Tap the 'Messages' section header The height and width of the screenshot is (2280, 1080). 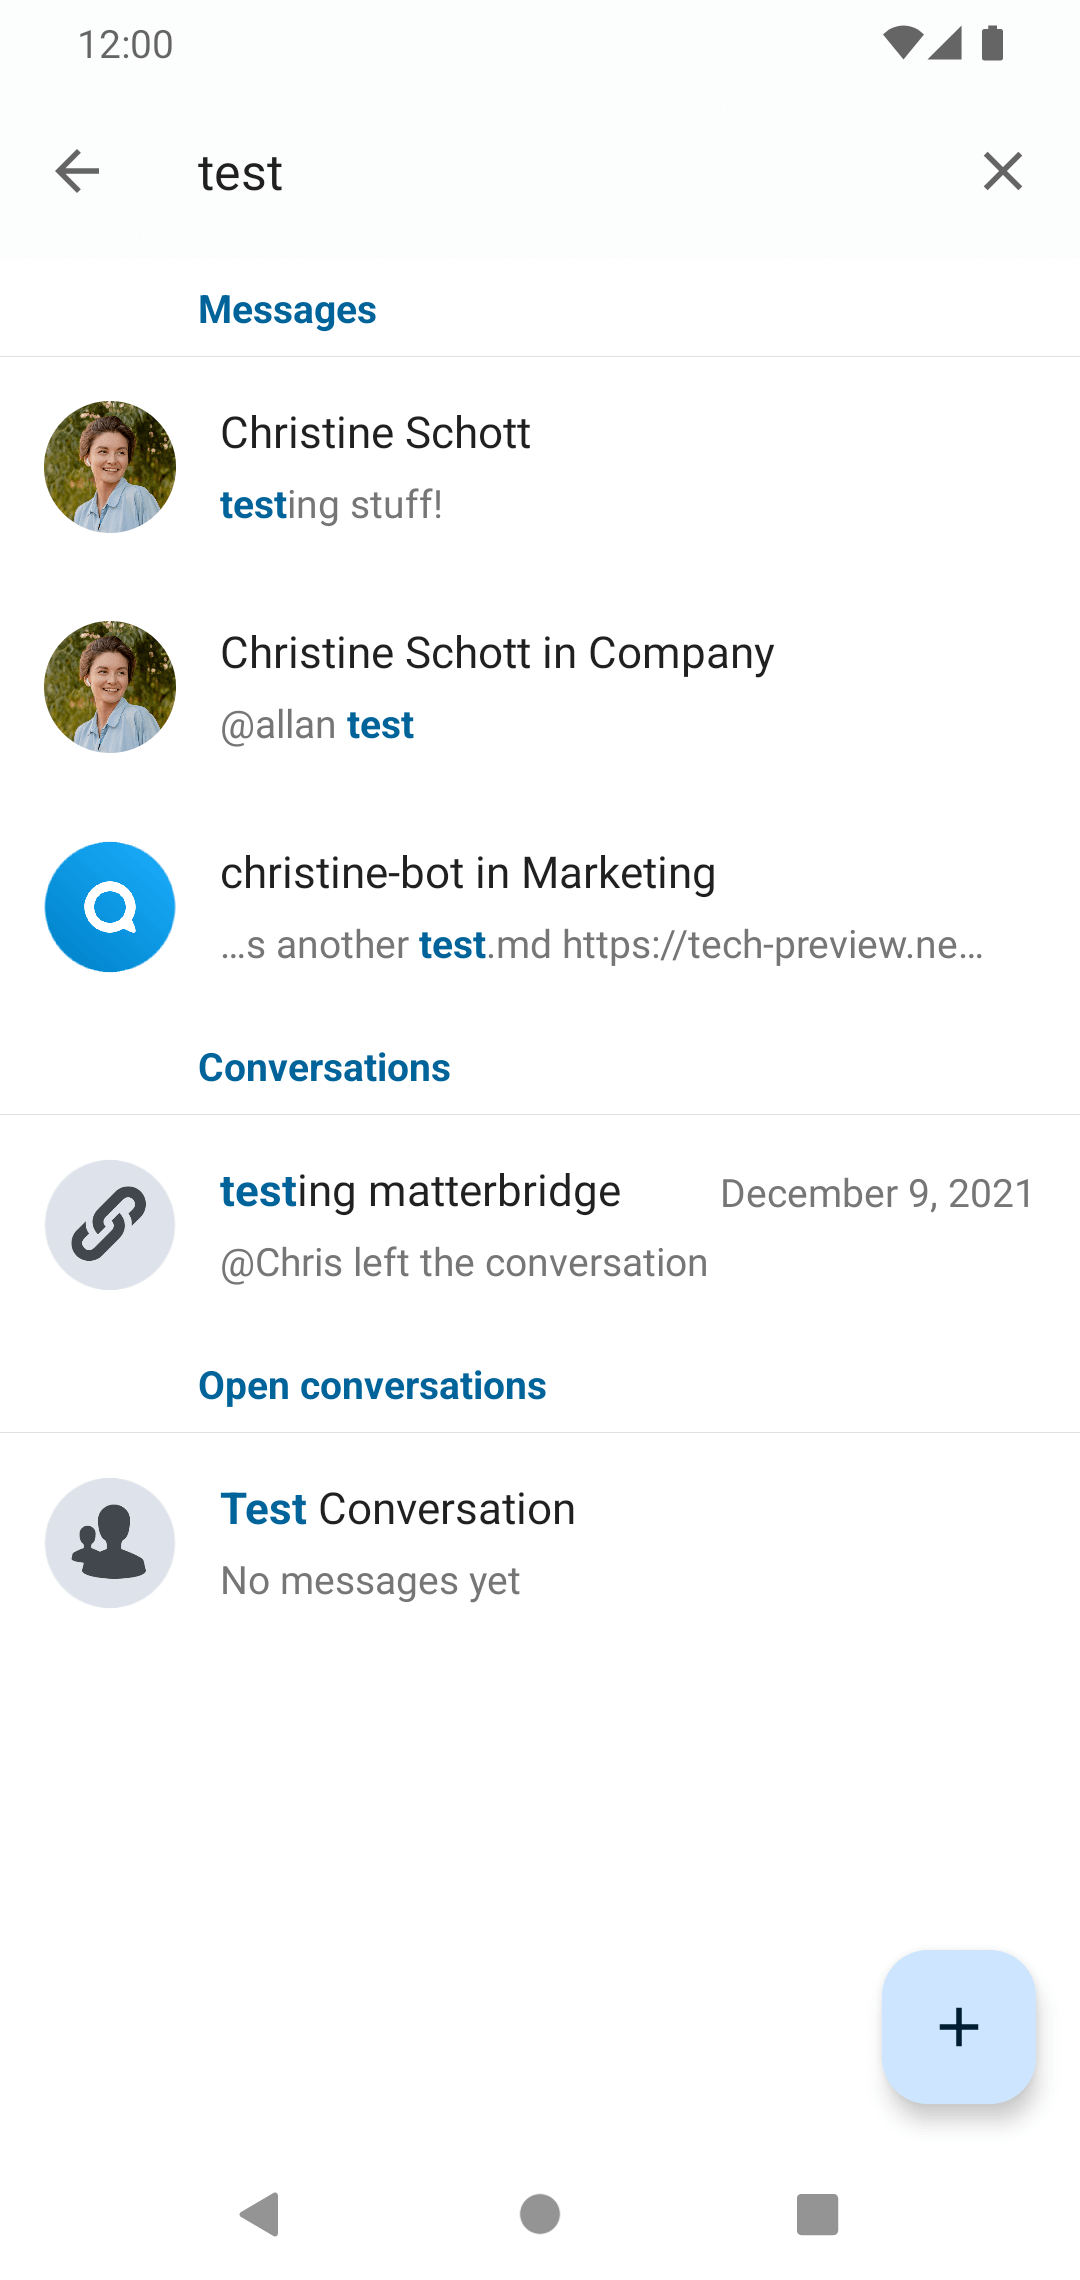(x=287, y=310)
